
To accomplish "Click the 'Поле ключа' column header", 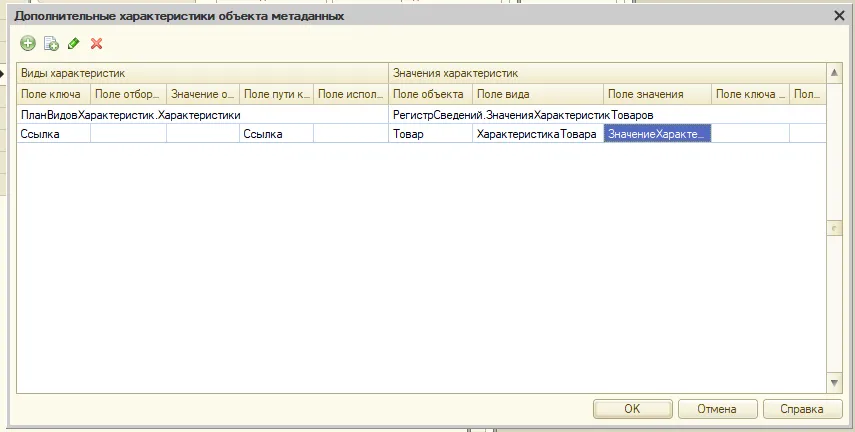I will [x=53, y=94].
